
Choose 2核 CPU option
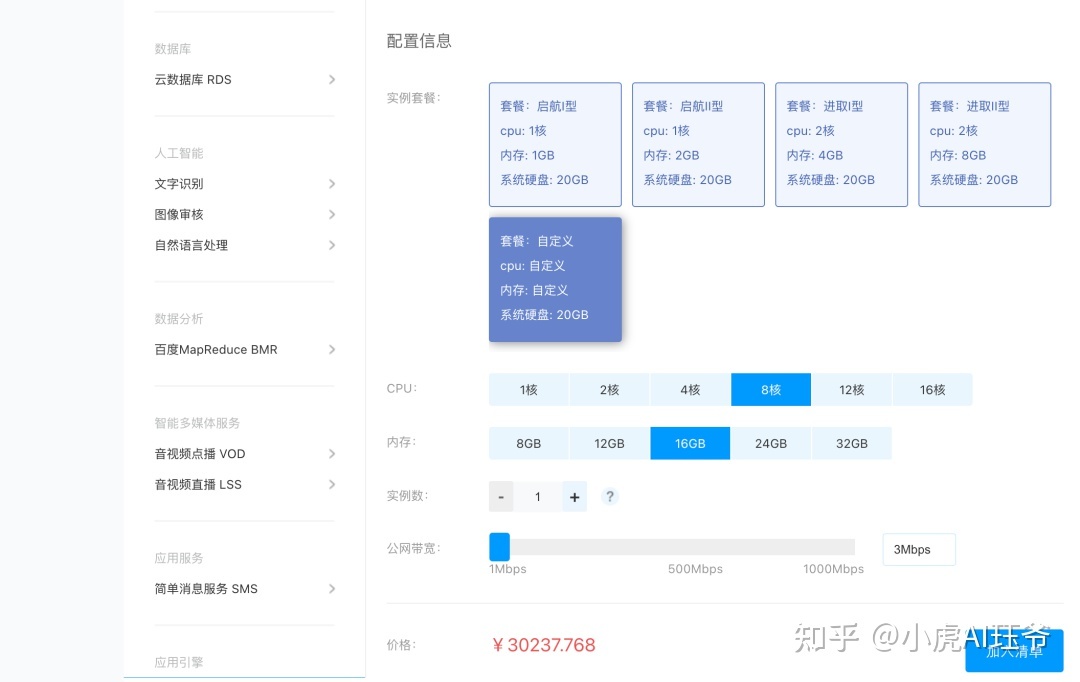[x=610, y=390]
